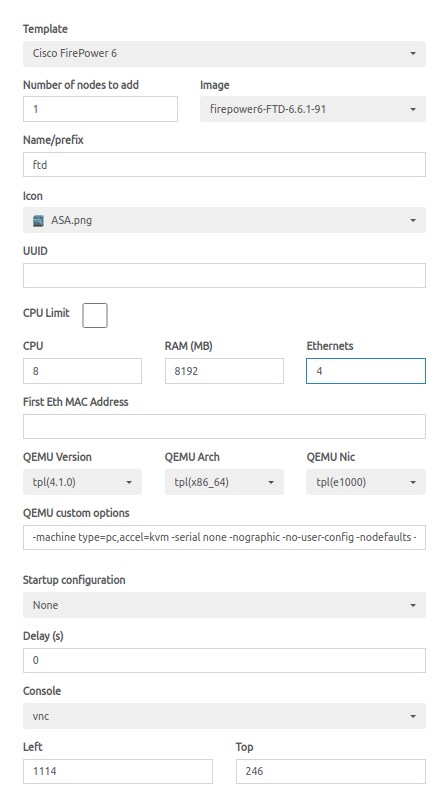Open the Template dropdown

pos(224,54)
